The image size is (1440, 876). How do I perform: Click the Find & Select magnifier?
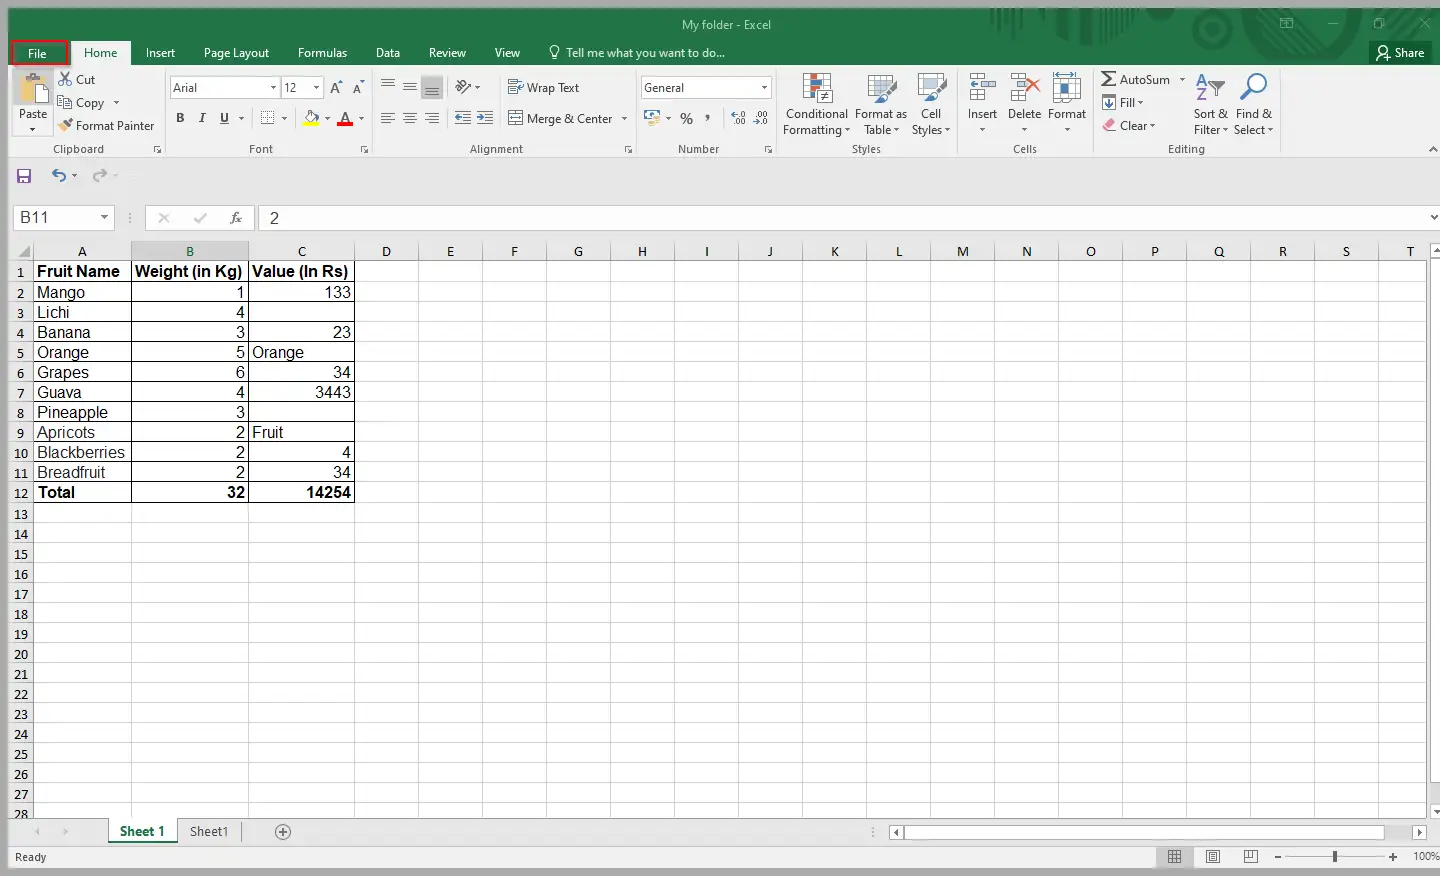click(x=1253, y=90)
